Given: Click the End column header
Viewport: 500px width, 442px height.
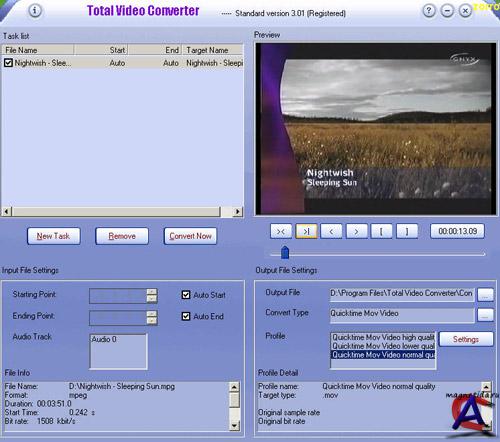Looking at the screenshot, I should pyautogui.click(x=155, y=50).
